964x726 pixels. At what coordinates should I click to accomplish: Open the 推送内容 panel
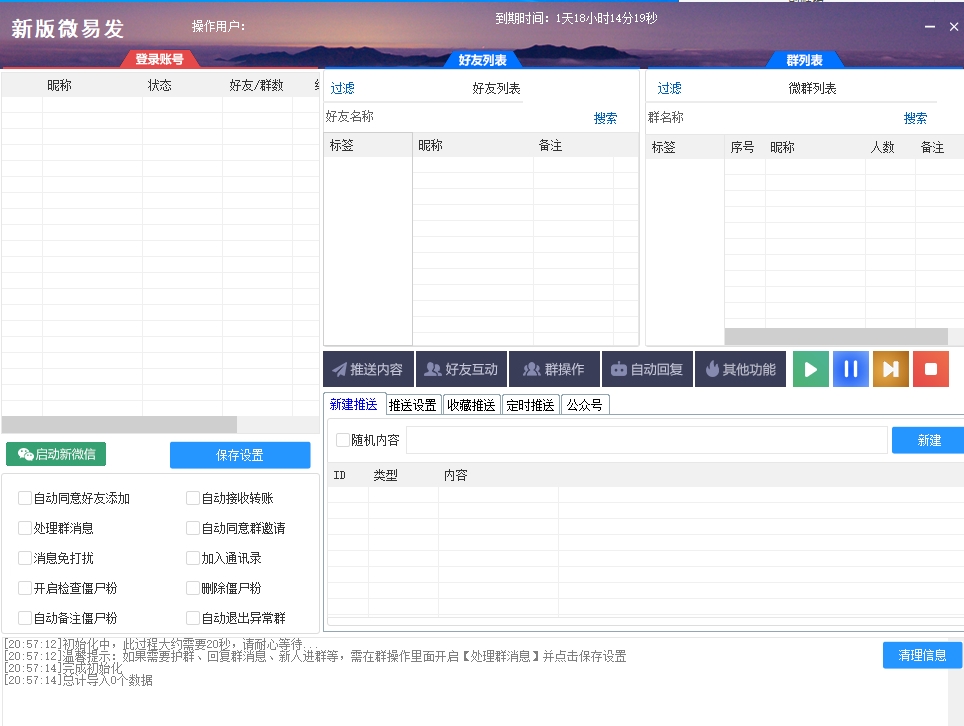[368, 368]
